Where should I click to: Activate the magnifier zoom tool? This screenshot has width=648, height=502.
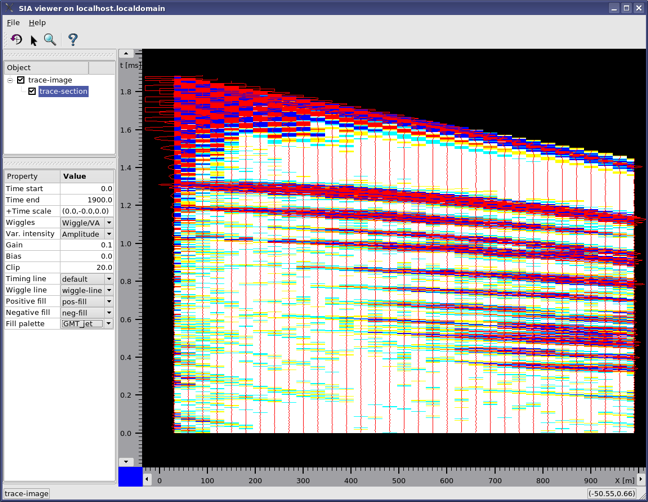click(50, 40)
